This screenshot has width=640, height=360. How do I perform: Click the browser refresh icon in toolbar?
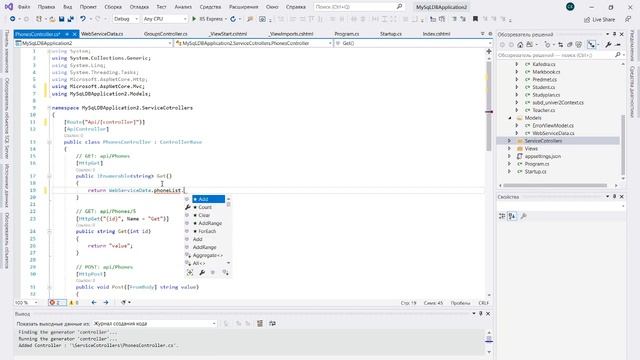coord(233,19)
